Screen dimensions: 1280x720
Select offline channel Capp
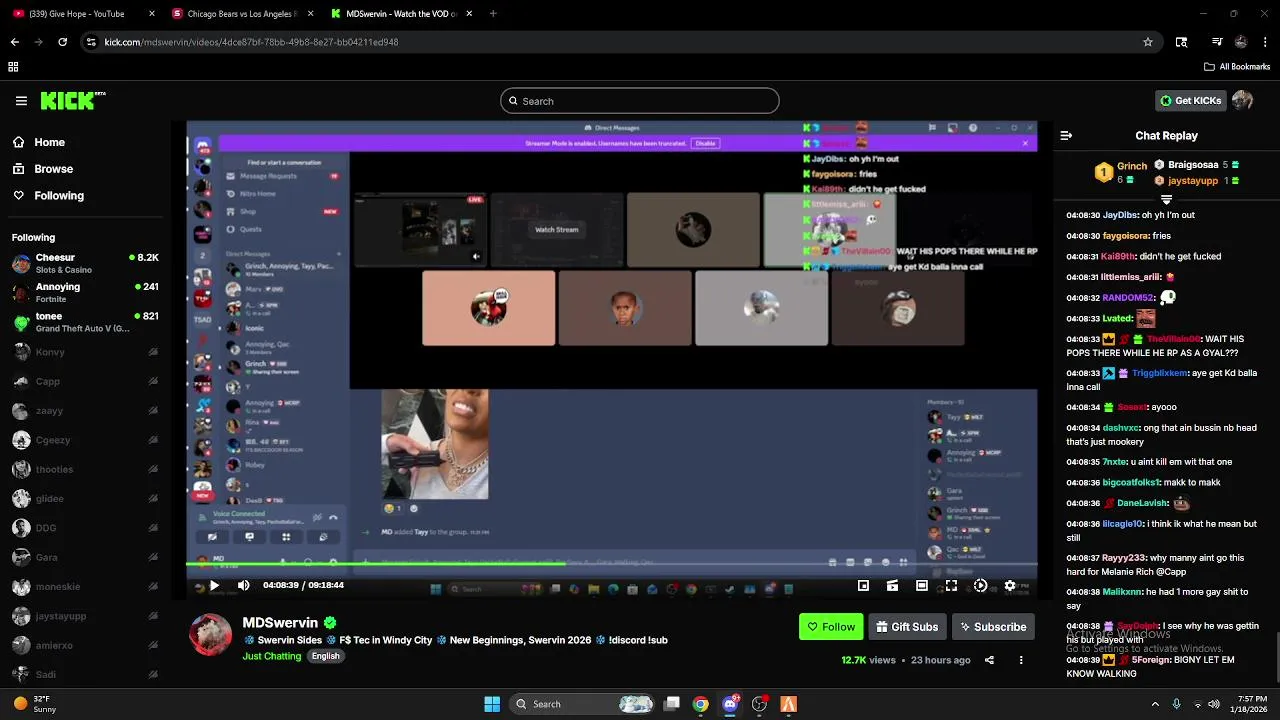pos(85,381)
